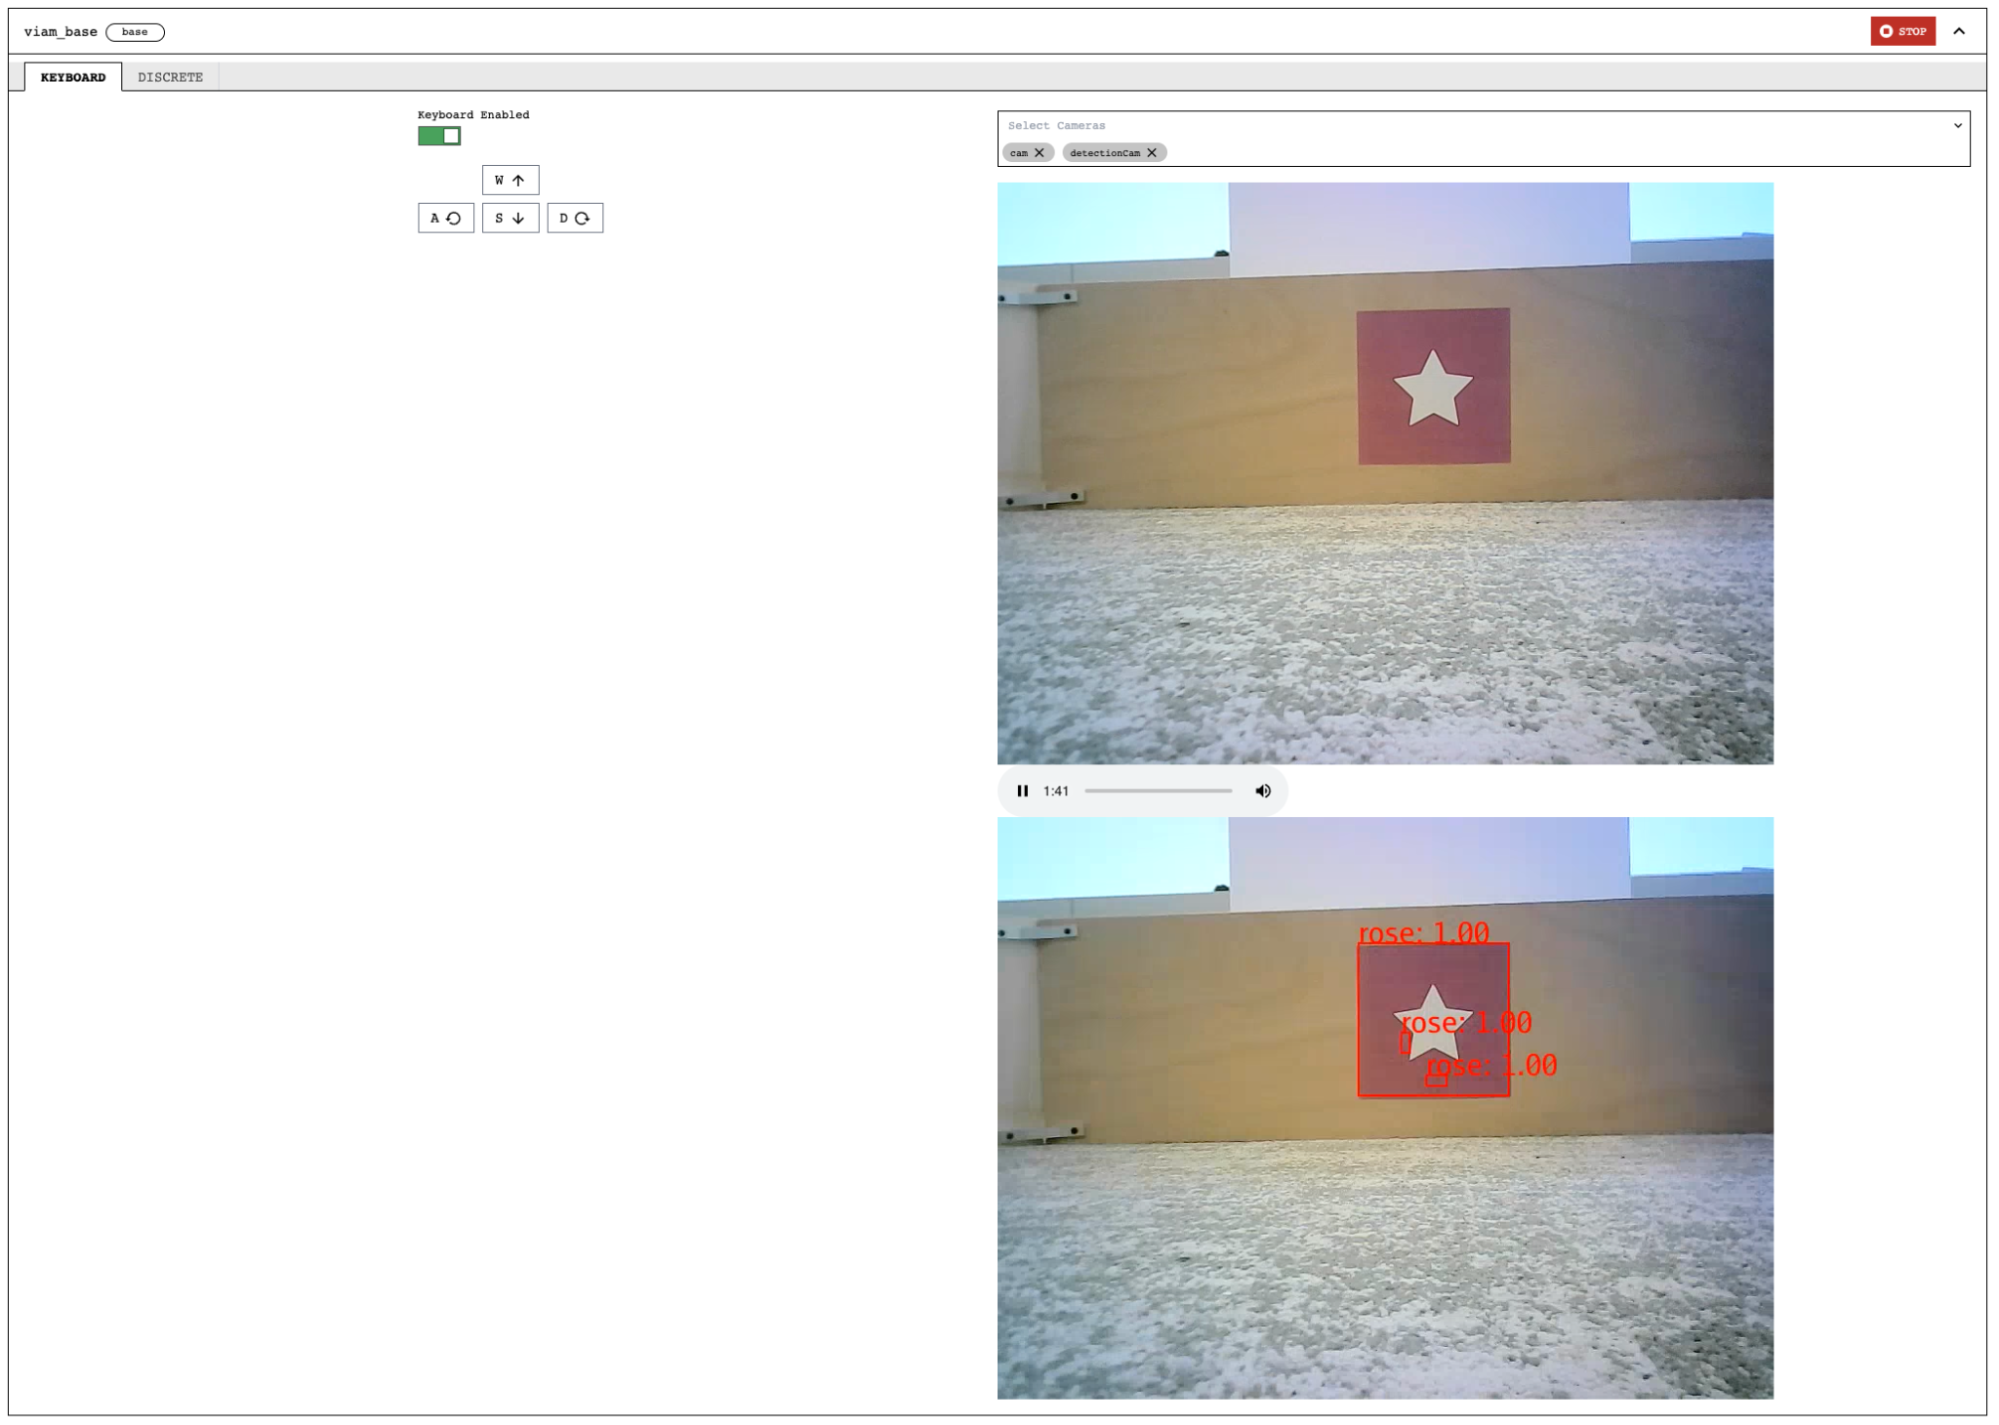This screenshot has width=1999, height=1425.
Task: Seek using the video progress slider
Action: pyautogui.click(x=1160, y=790)
